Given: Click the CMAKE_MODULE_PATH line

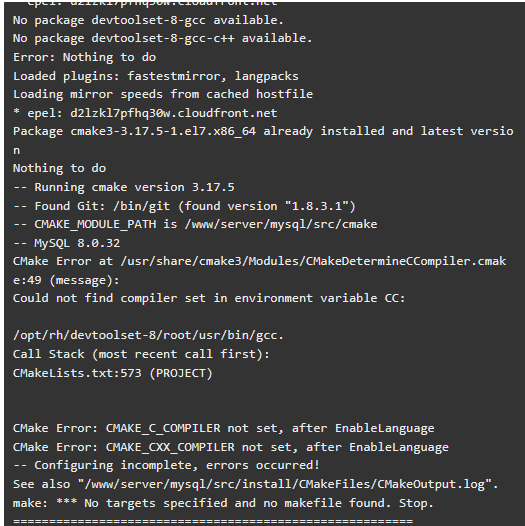Looking at the screenshot, I should point(195,224).
